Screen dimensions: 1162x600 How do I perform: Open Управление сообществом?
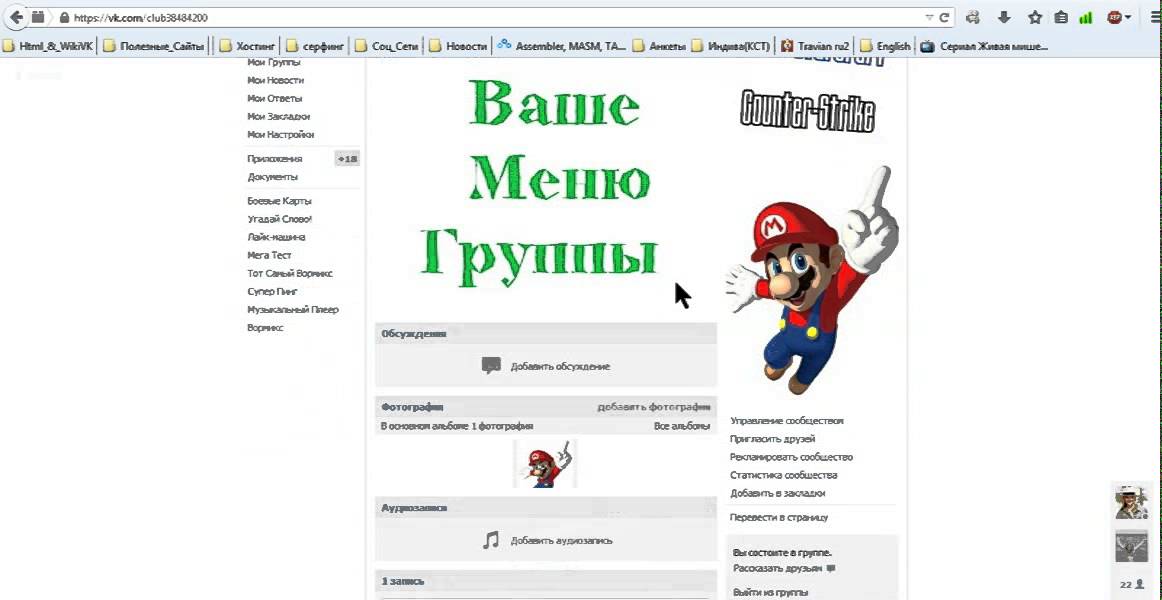point(786,421)
